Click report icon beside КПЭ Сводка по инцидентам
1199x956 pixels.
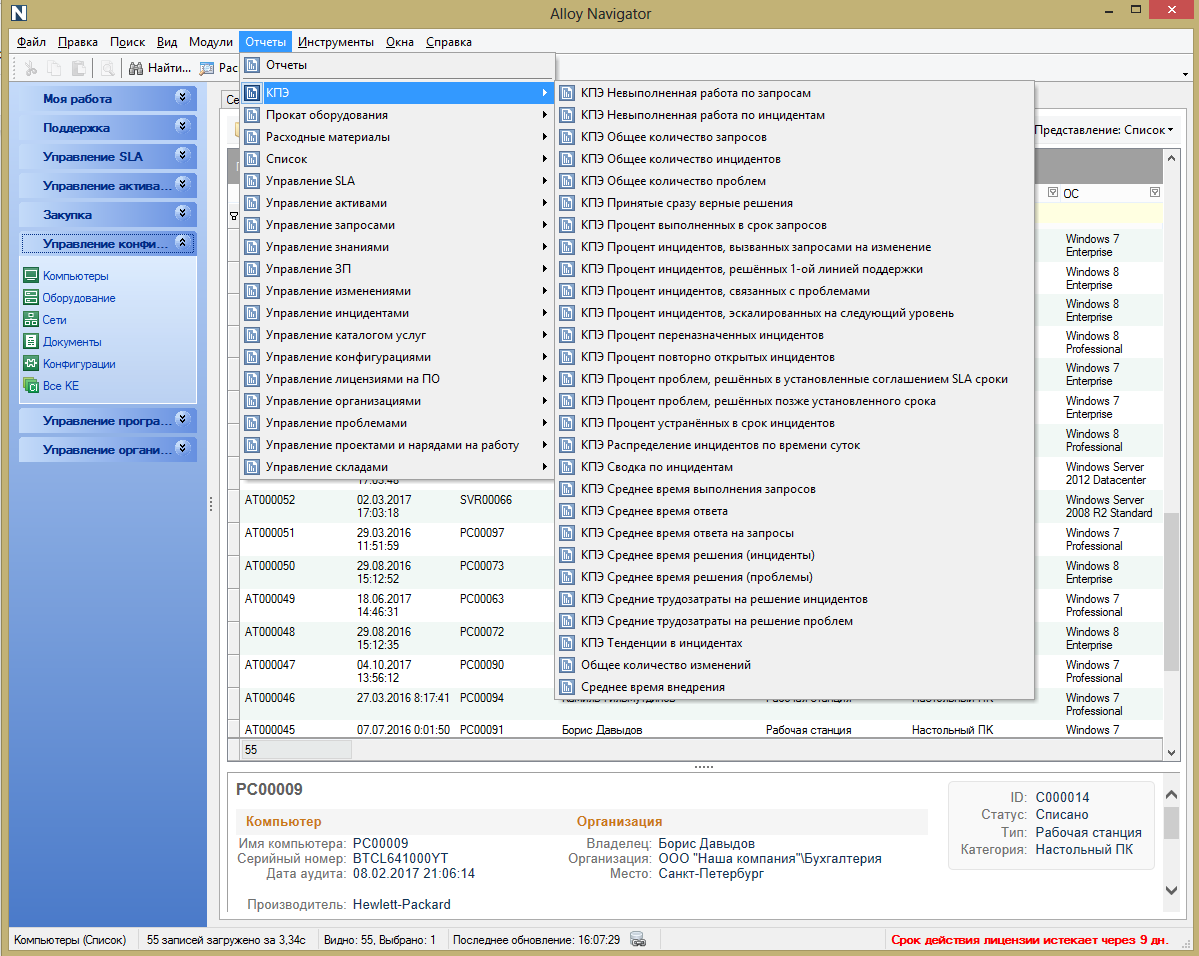click(567, 467)
